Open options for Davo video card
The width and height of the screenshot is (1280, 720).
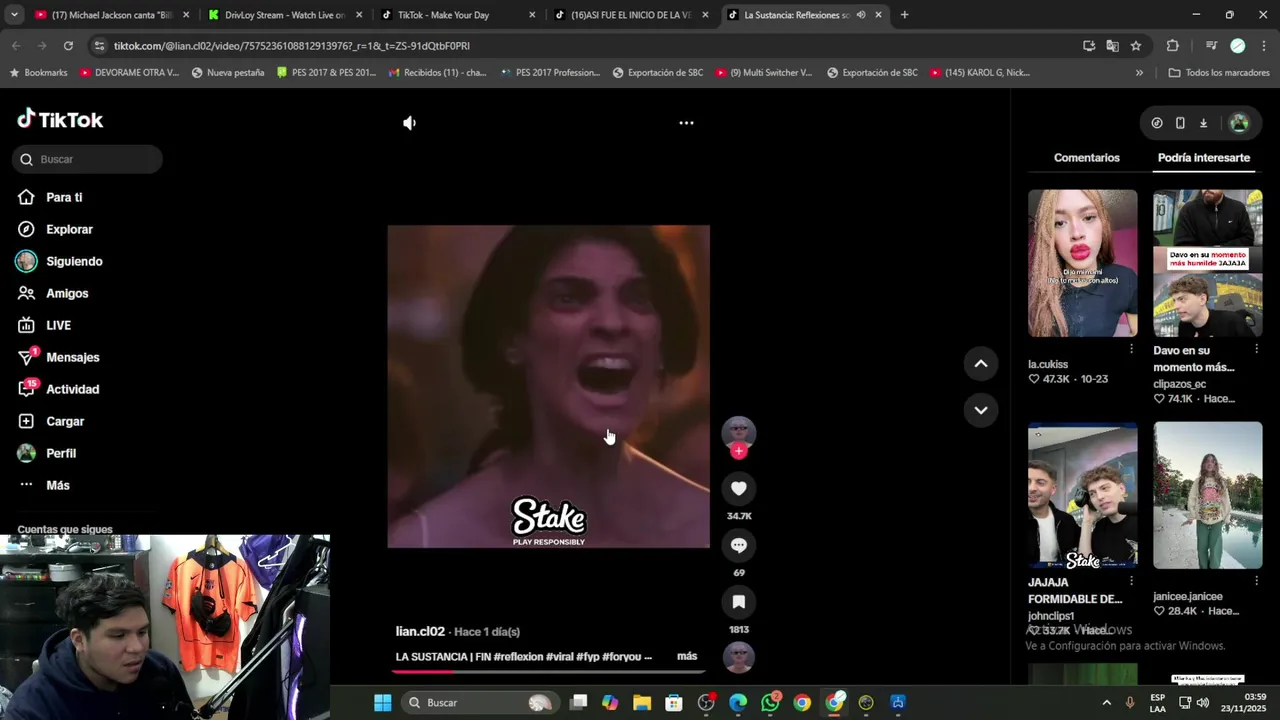click(1256, 349)
